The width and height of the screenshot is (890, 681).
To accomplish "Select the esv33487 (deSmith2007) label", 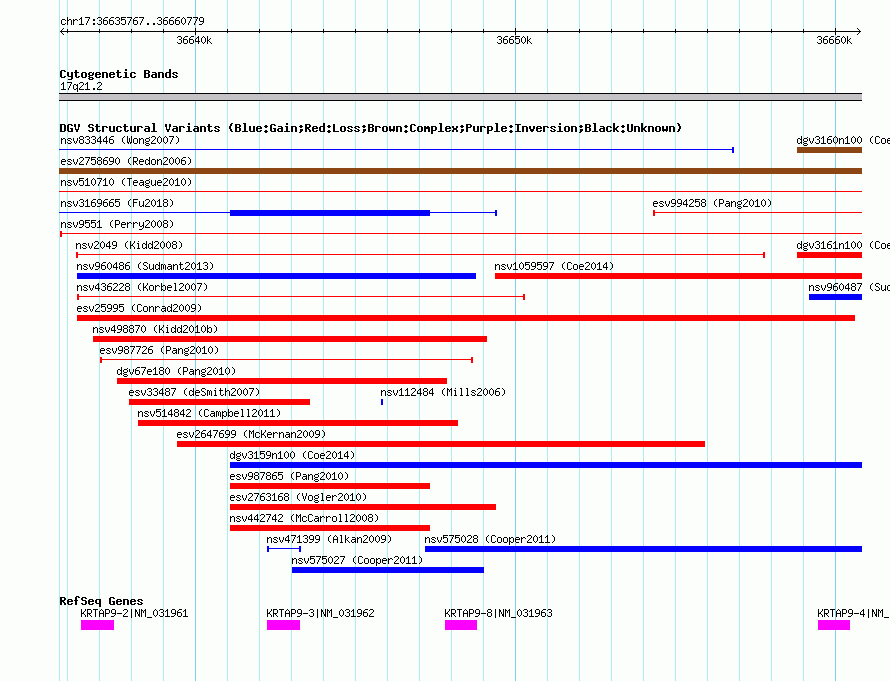I will pyautogui.click(x=194, y=392).
